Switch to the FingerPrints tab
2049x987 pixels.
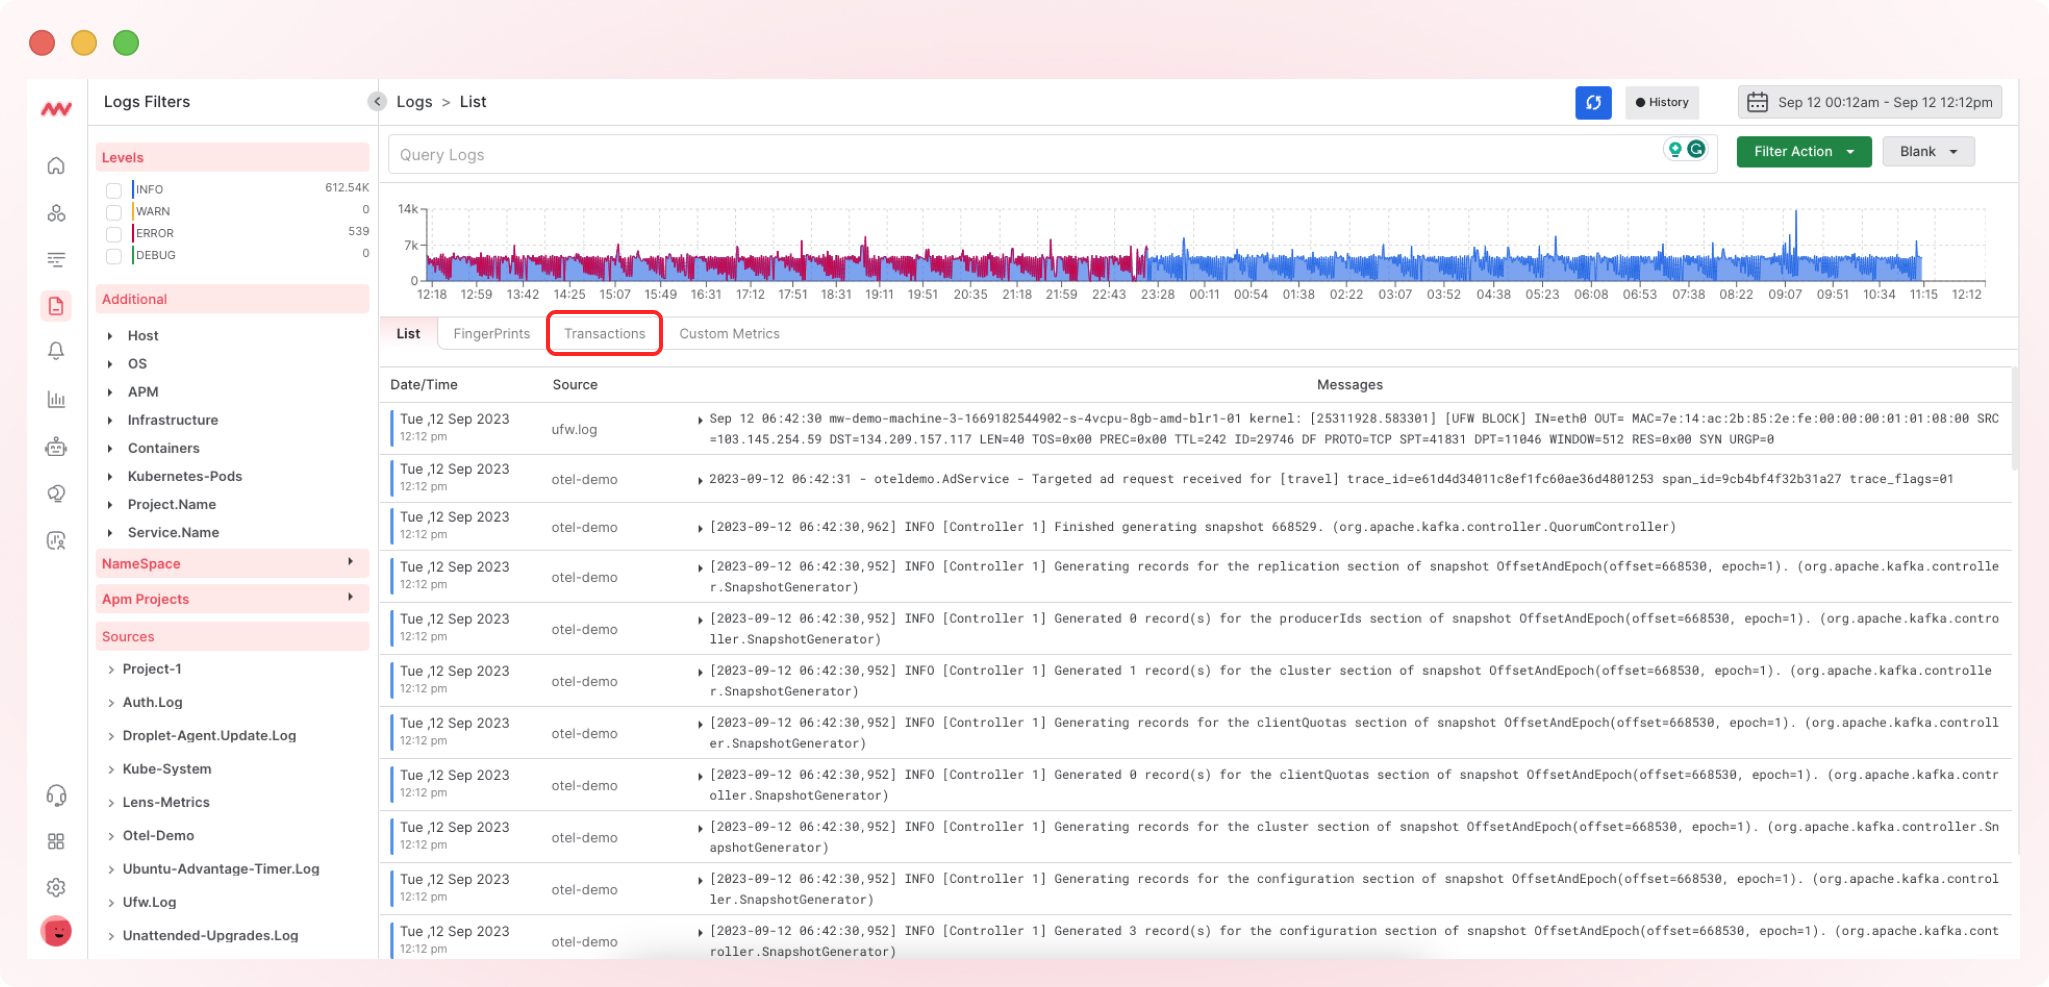point(491,334)
